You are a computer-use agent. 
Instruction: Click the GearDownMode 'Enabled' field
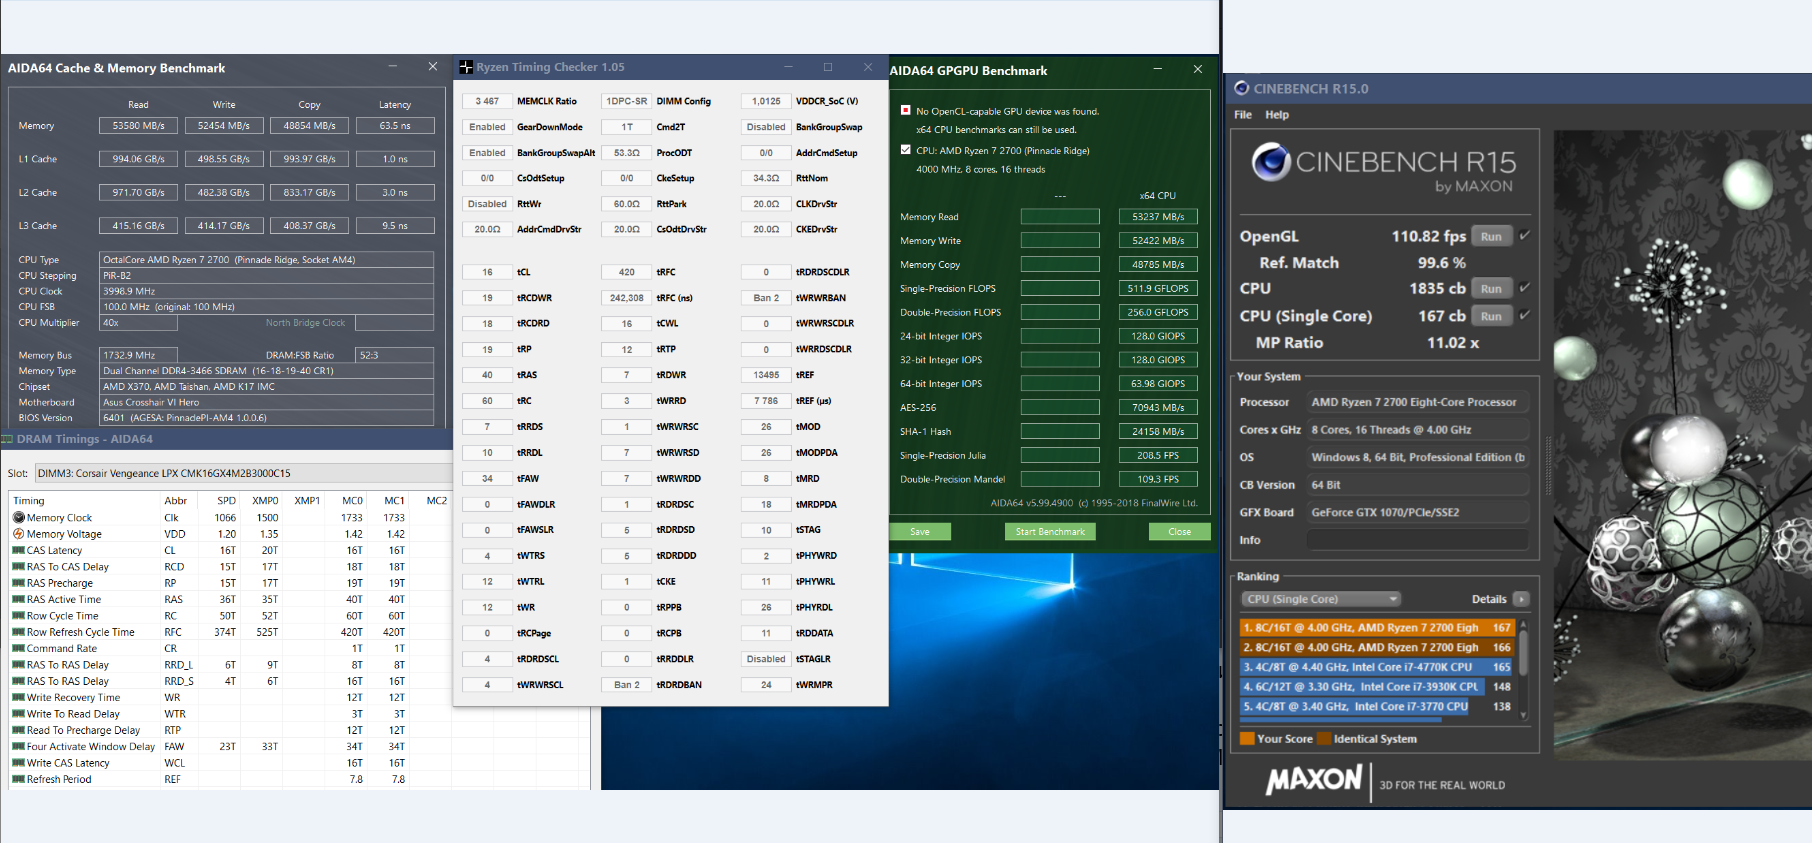pos(487,127)
